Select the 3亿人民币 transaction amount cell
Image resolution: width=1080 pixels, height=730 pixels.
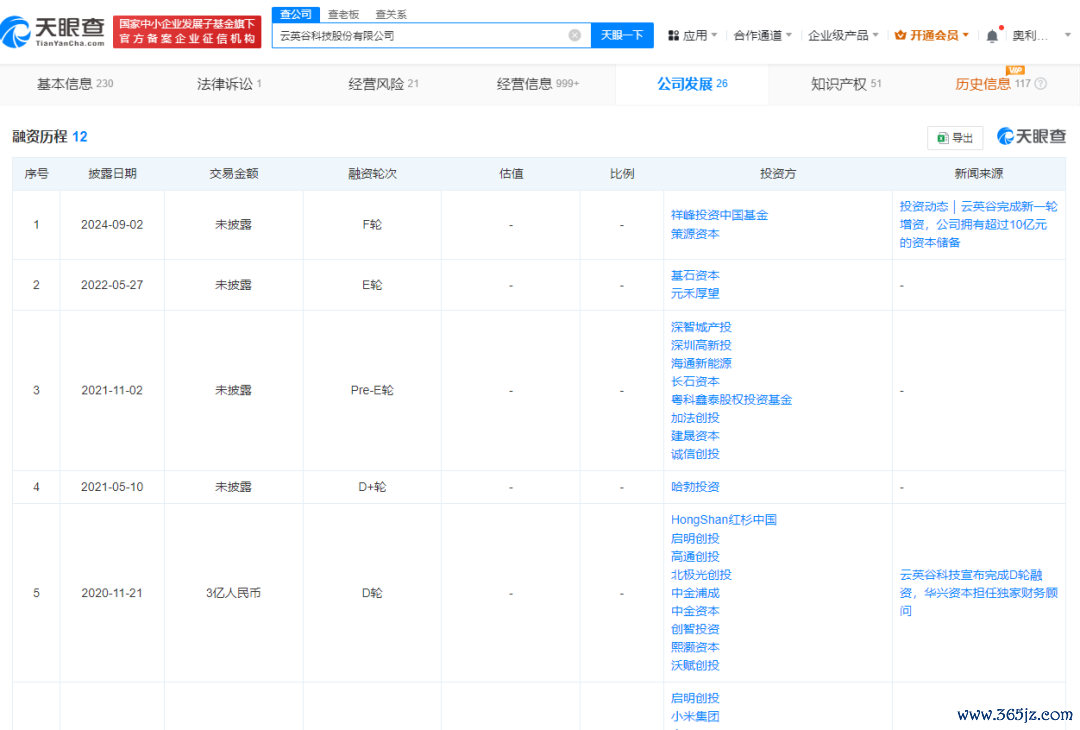coord(233,593)
